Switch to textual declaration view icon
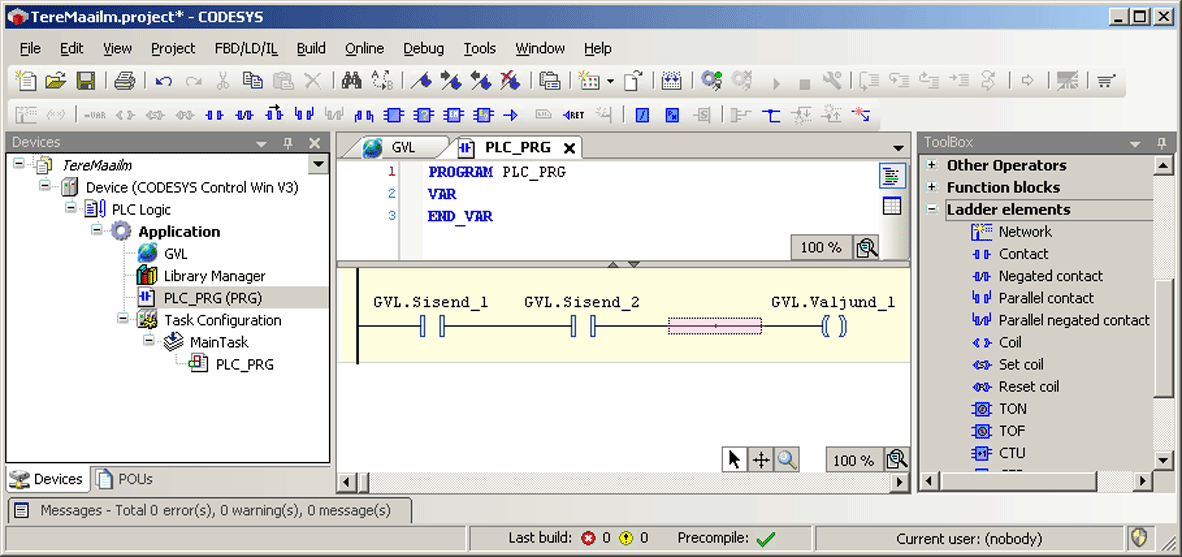This screenshot has width=1182, height=557. [893, 177]
